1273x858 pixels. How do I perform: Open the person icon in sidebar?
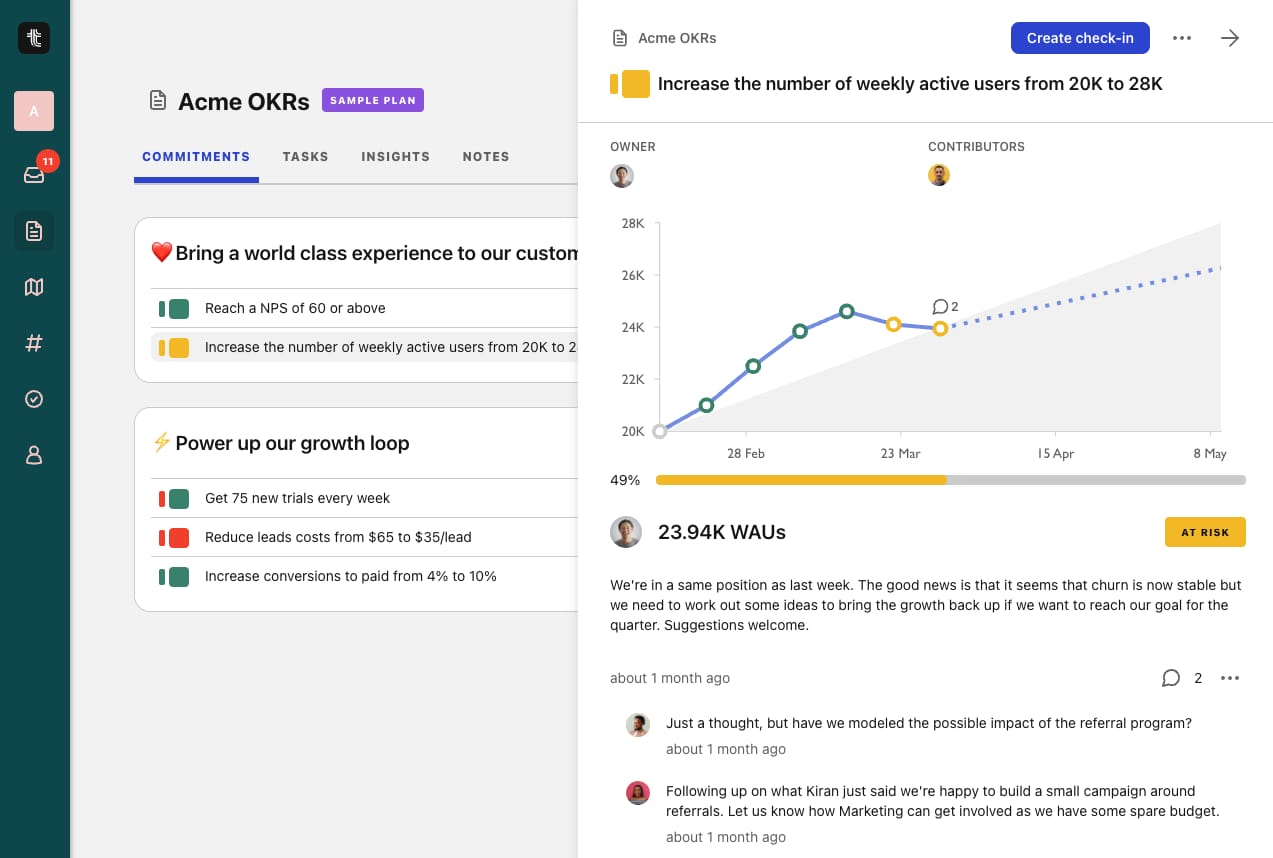point(34,455)
